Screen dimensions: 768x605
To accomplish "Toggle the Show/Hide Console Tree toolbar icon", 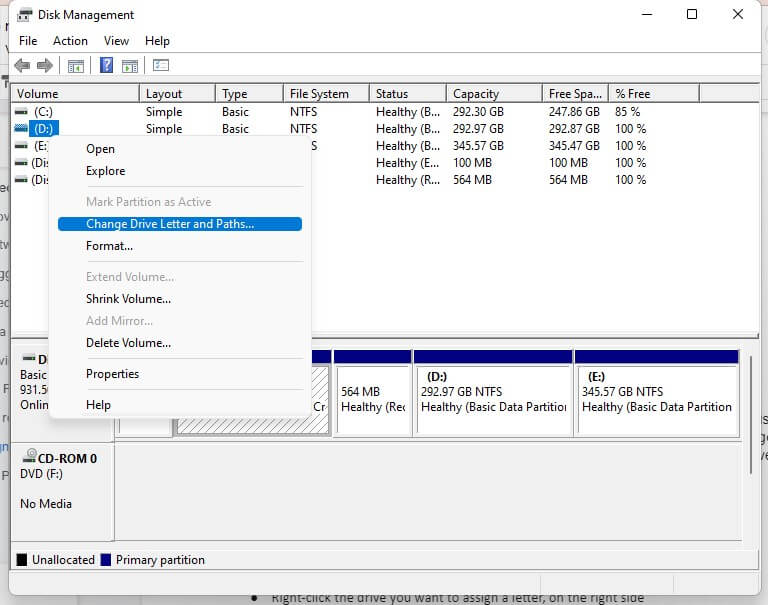I will pos(75,66).
